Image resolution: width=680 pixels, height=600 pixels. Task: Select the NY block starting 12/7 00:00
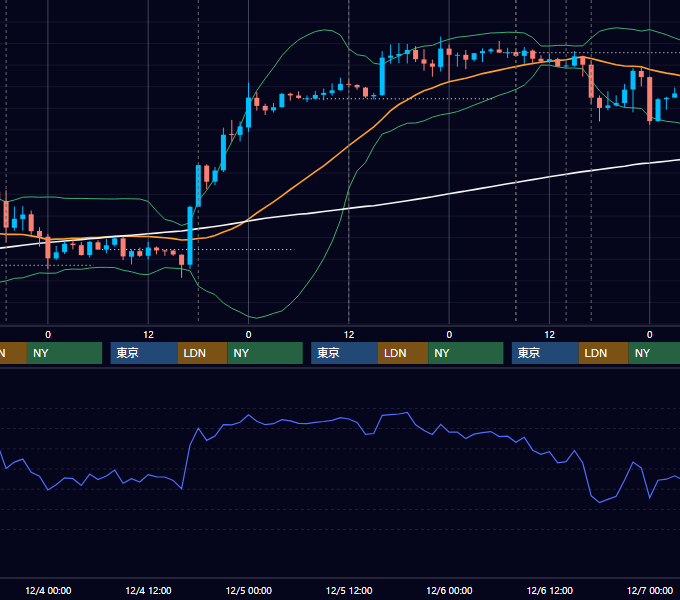(654, 353)
